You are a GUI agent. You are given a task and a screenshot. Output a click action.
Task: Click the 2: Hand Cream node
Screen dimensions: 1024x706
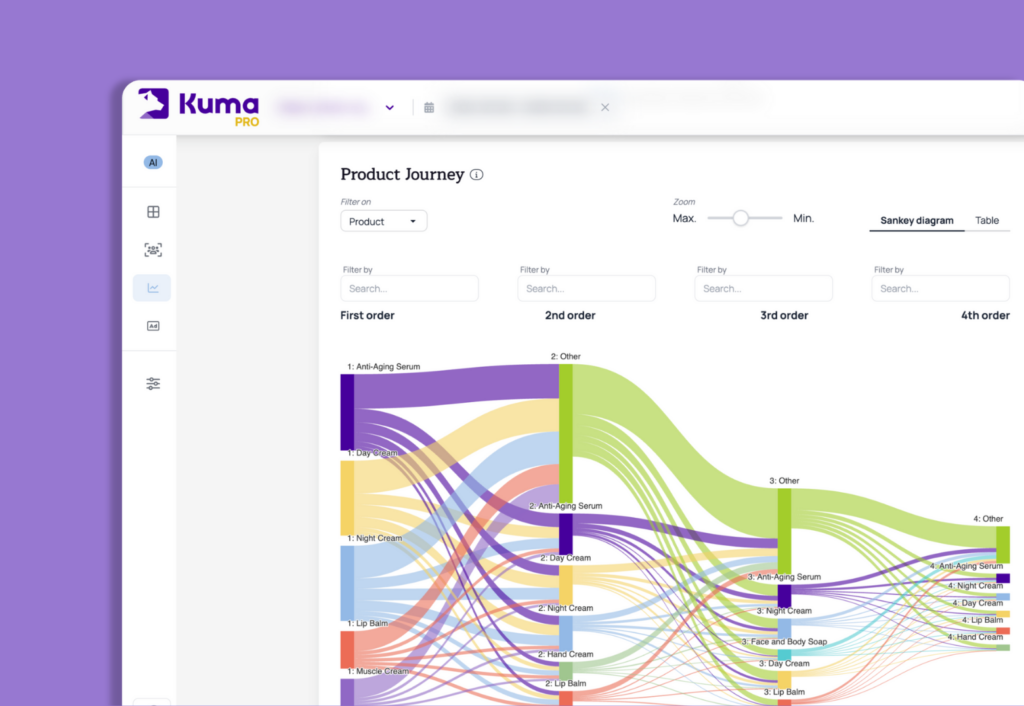566,670
